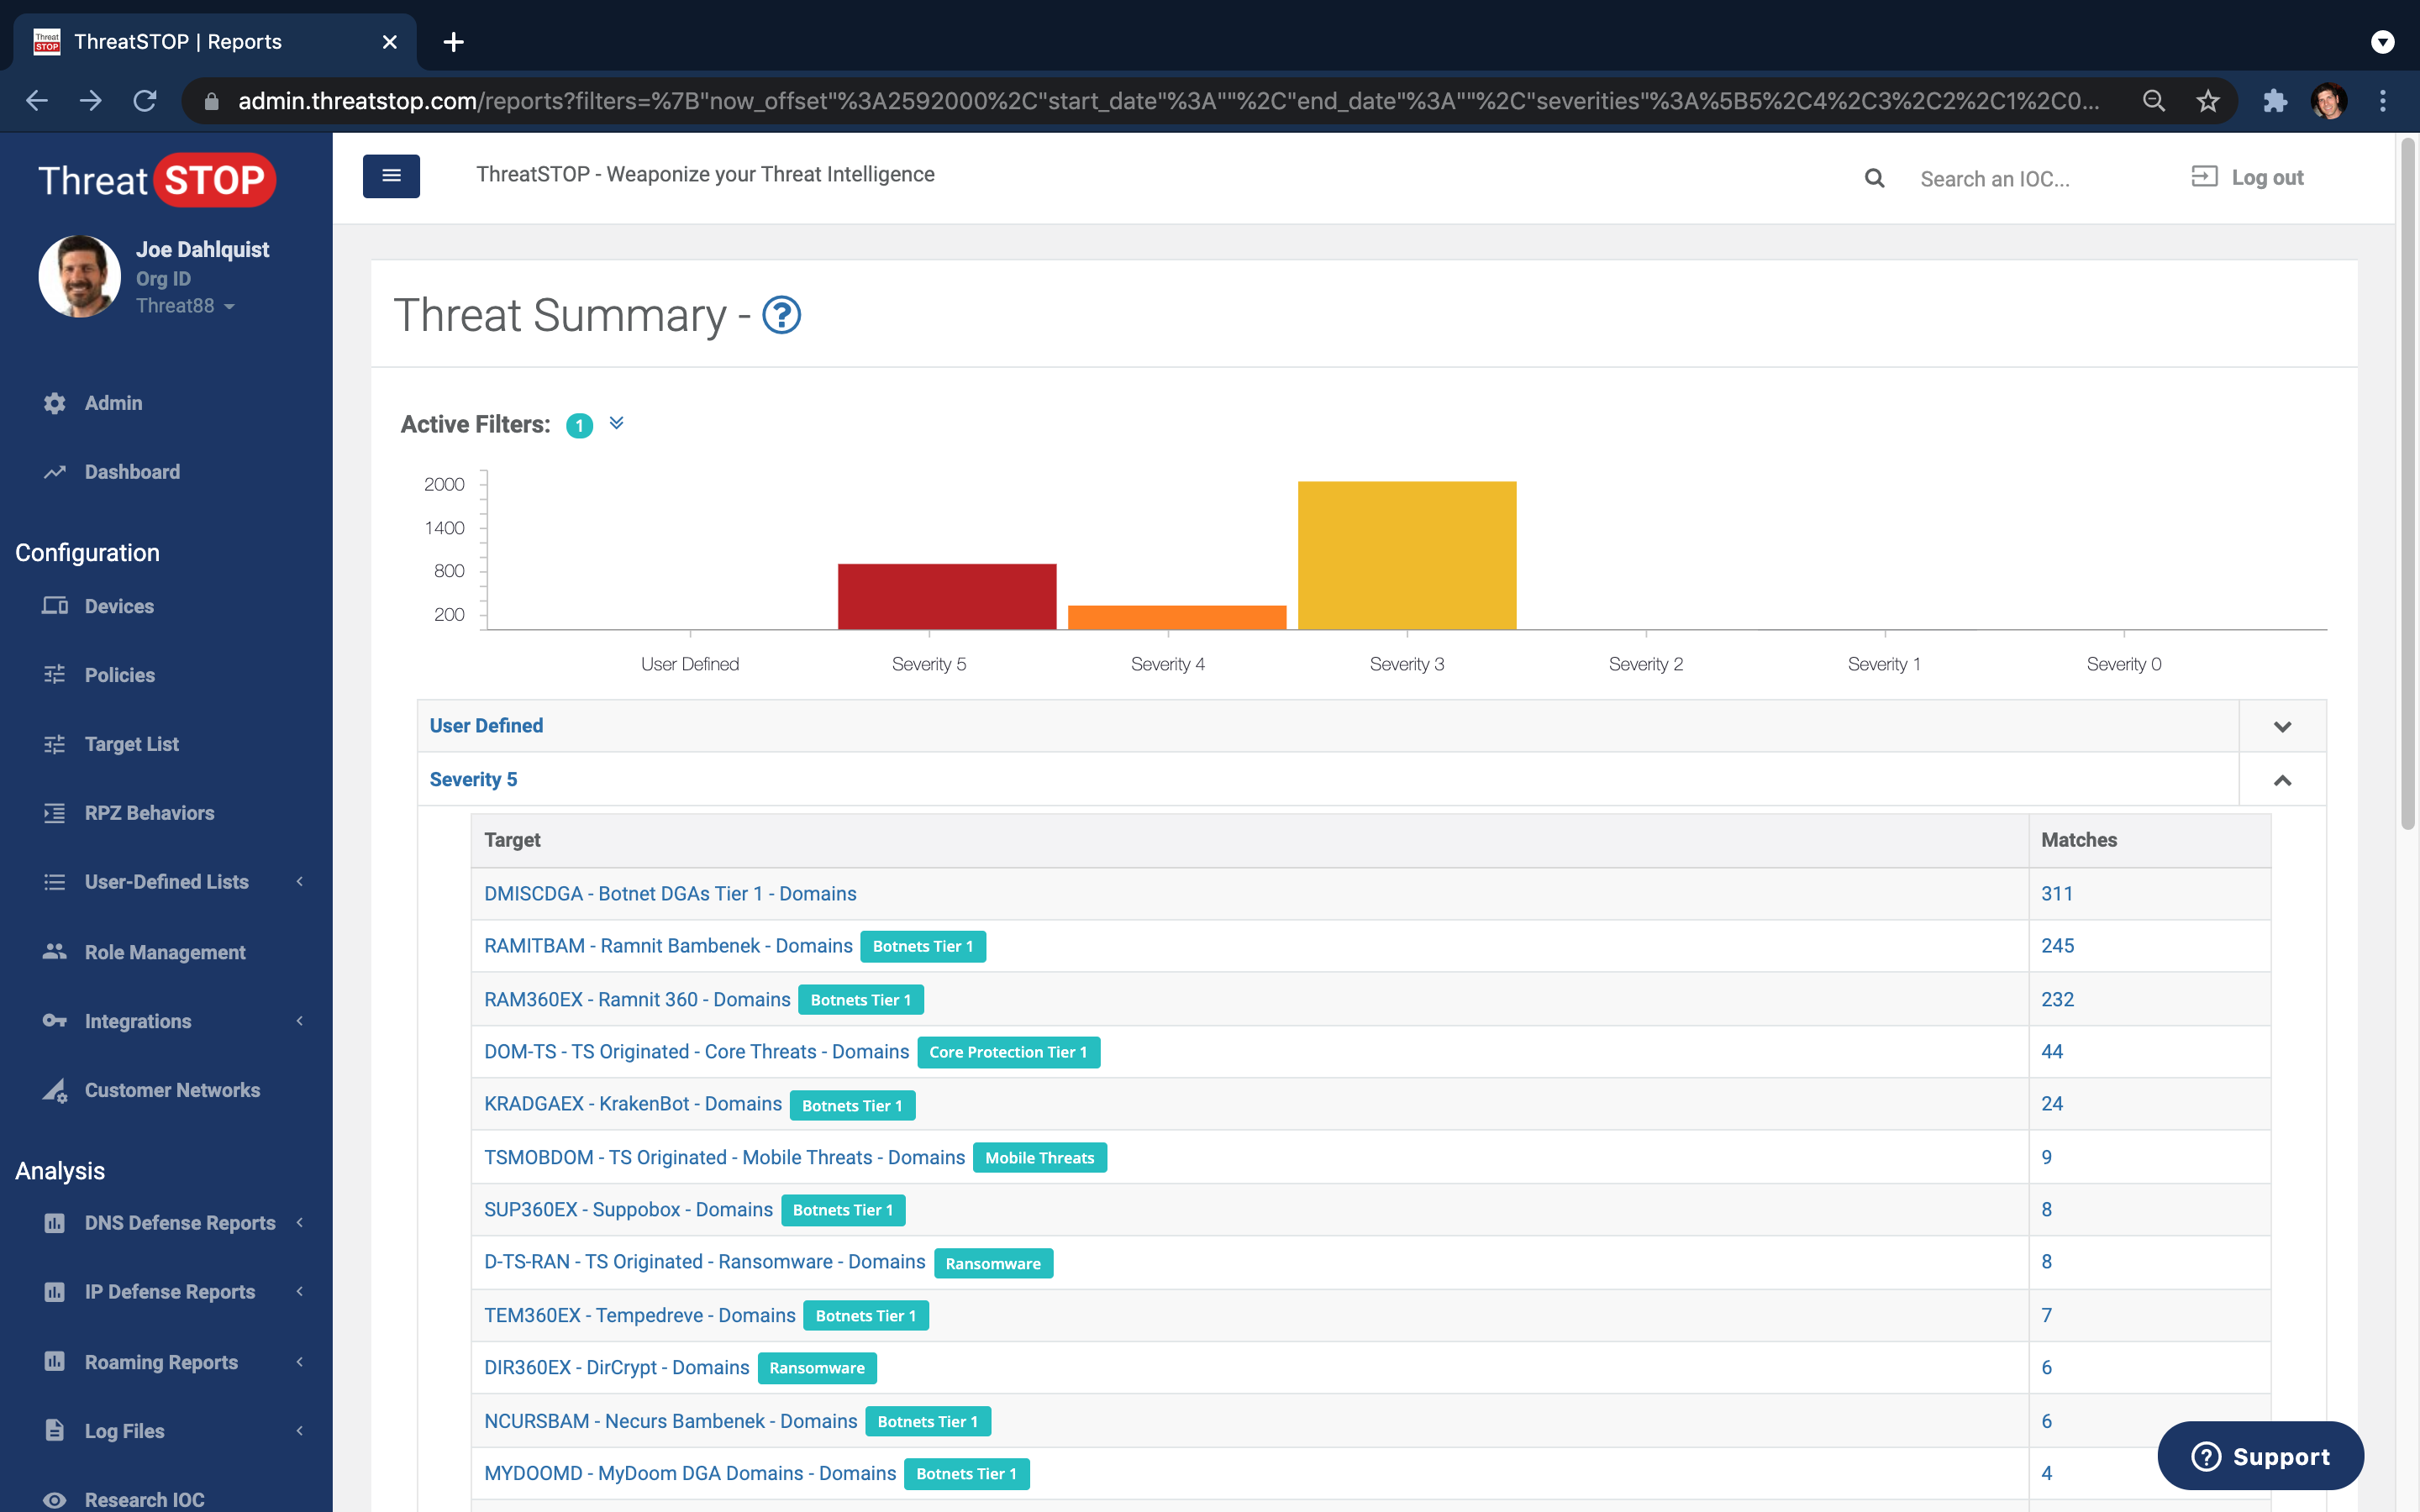
Task: Click the User-Defined Lists bullet icon
Action: (55, 882)
